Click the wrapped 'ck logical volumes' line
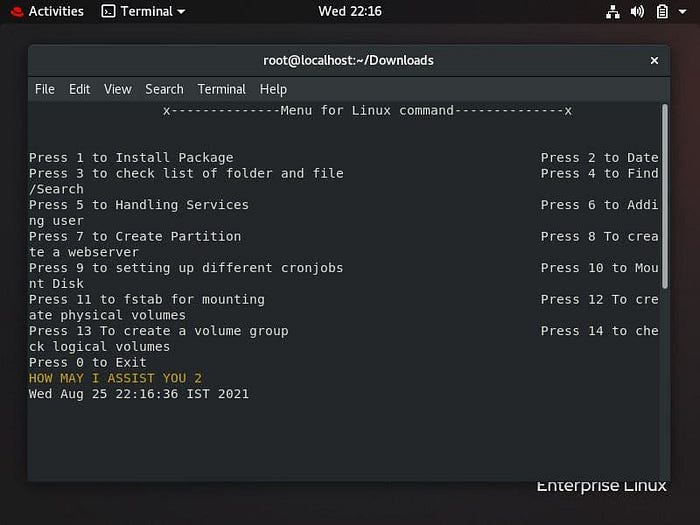 click(x=100, y=346)
